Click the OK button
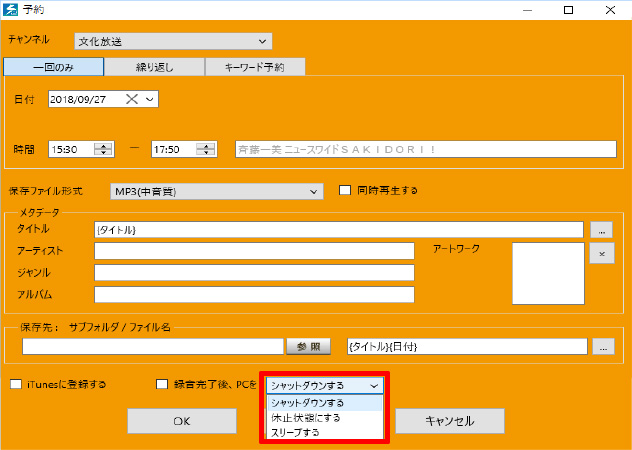632x450 pixels. [182, 421]
